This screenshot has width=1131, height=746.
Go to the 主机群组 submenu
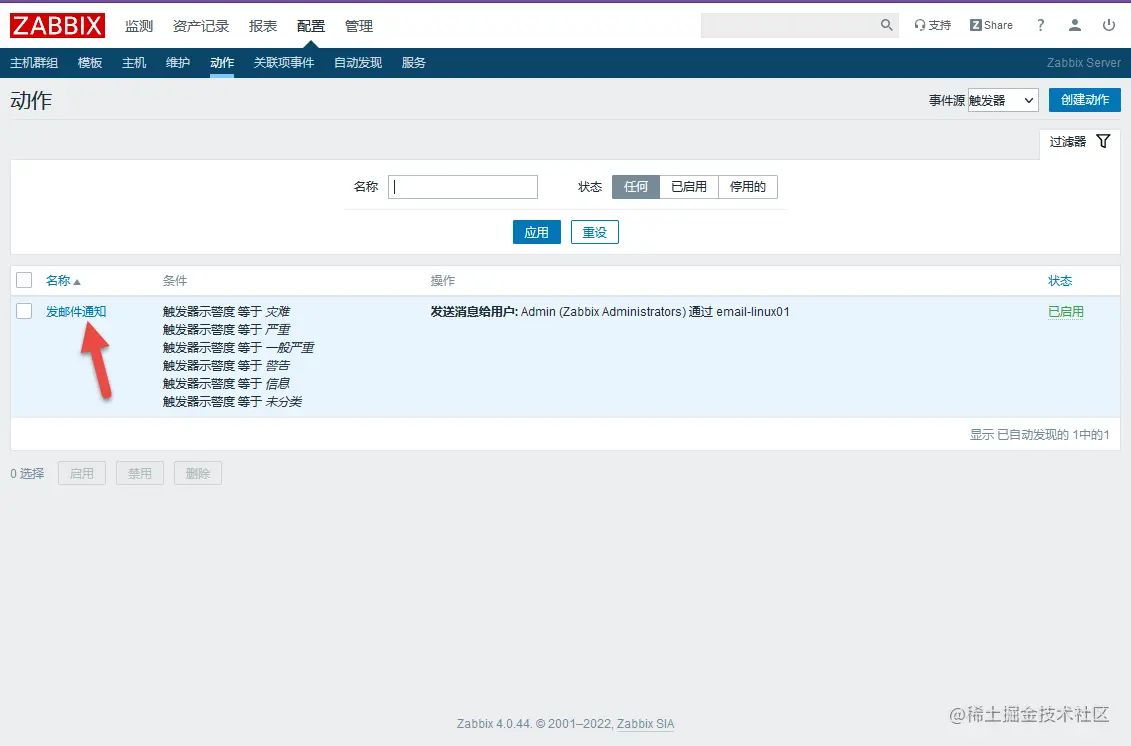click(34, 63)
